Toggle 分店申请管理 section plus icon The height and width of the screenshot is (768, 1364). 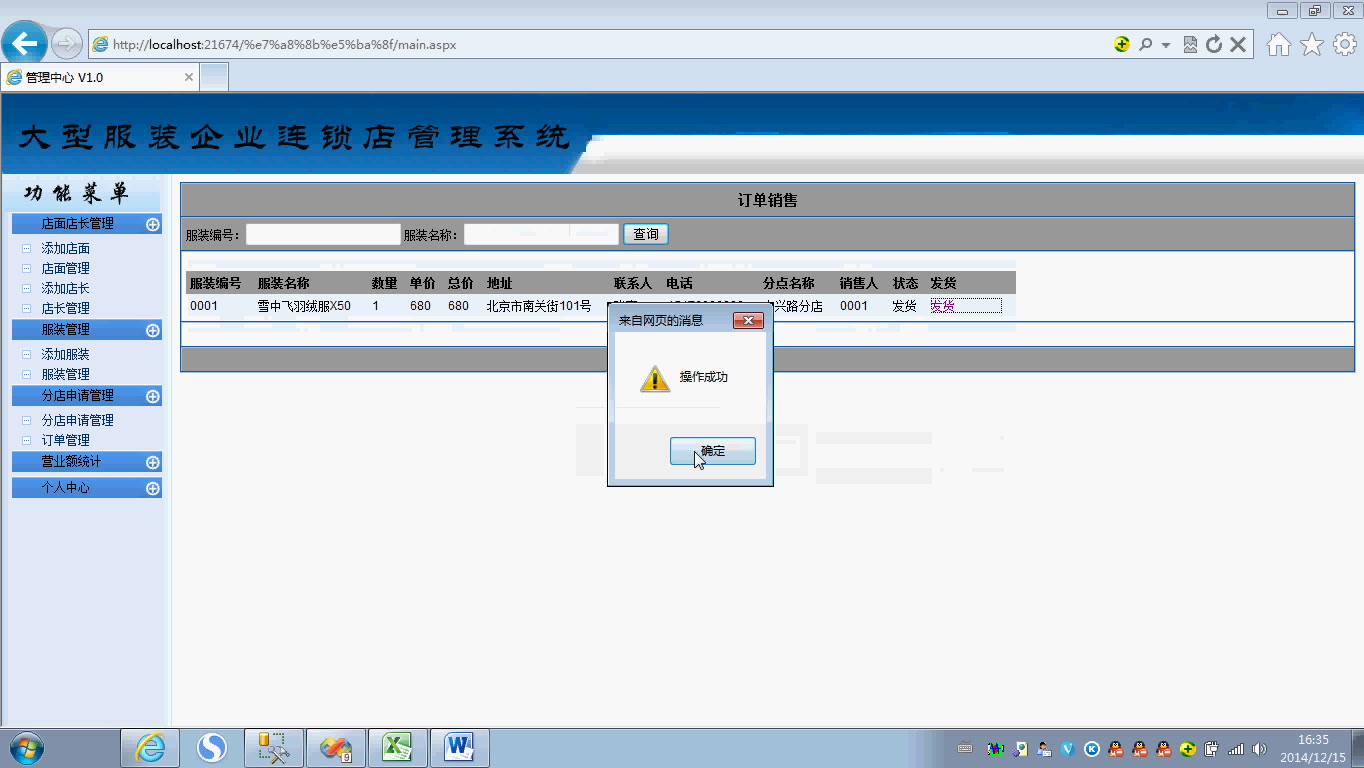click(153, 396)
